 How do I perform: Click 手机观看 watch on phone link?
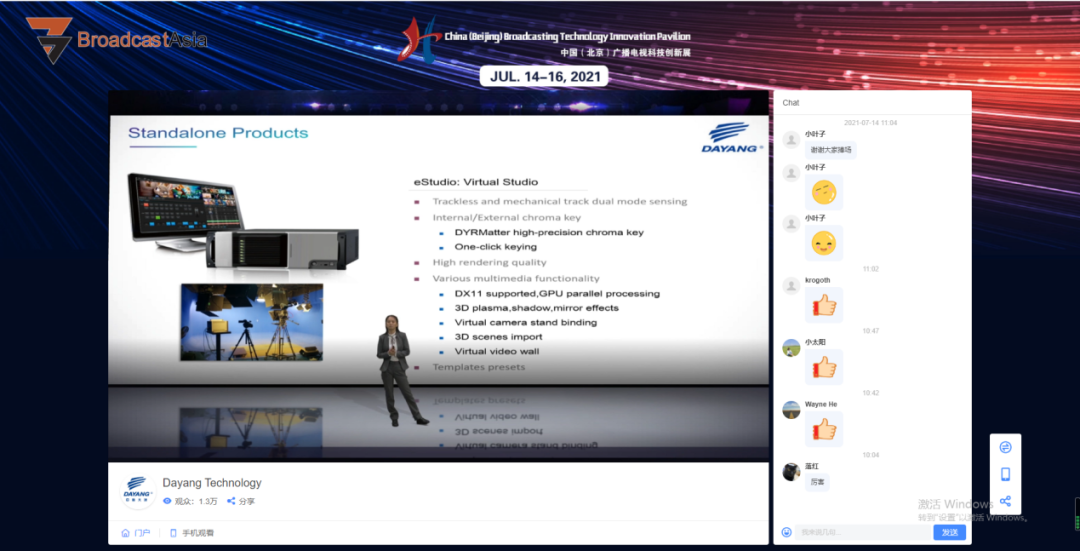pos(191,532)
